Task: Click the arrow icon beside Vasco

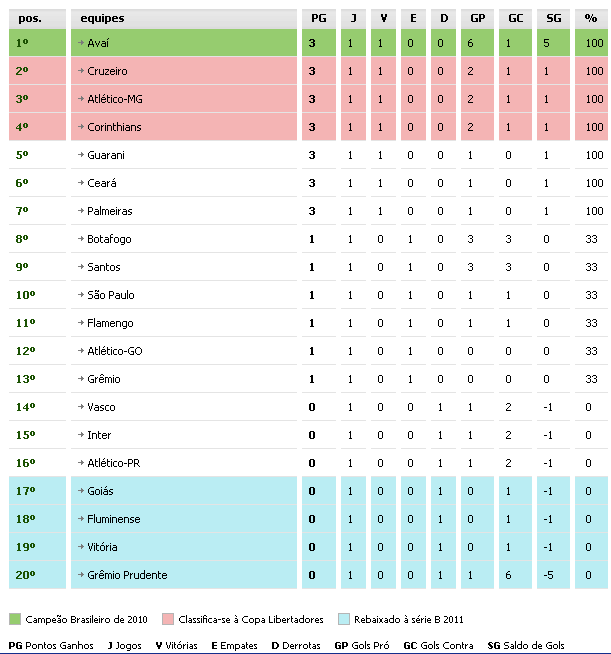Action: pyautogui.click(x=80, y=407)
